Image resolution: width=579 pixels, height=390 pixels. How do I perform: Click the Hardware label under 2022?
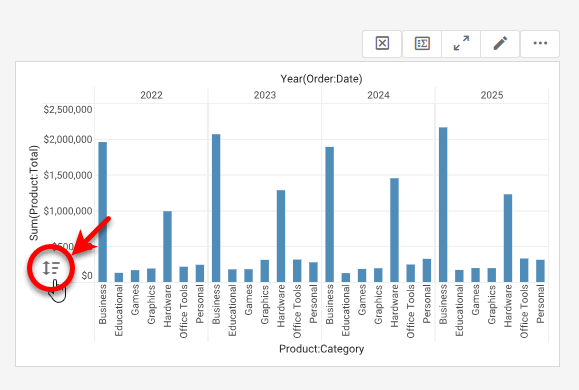167,305
